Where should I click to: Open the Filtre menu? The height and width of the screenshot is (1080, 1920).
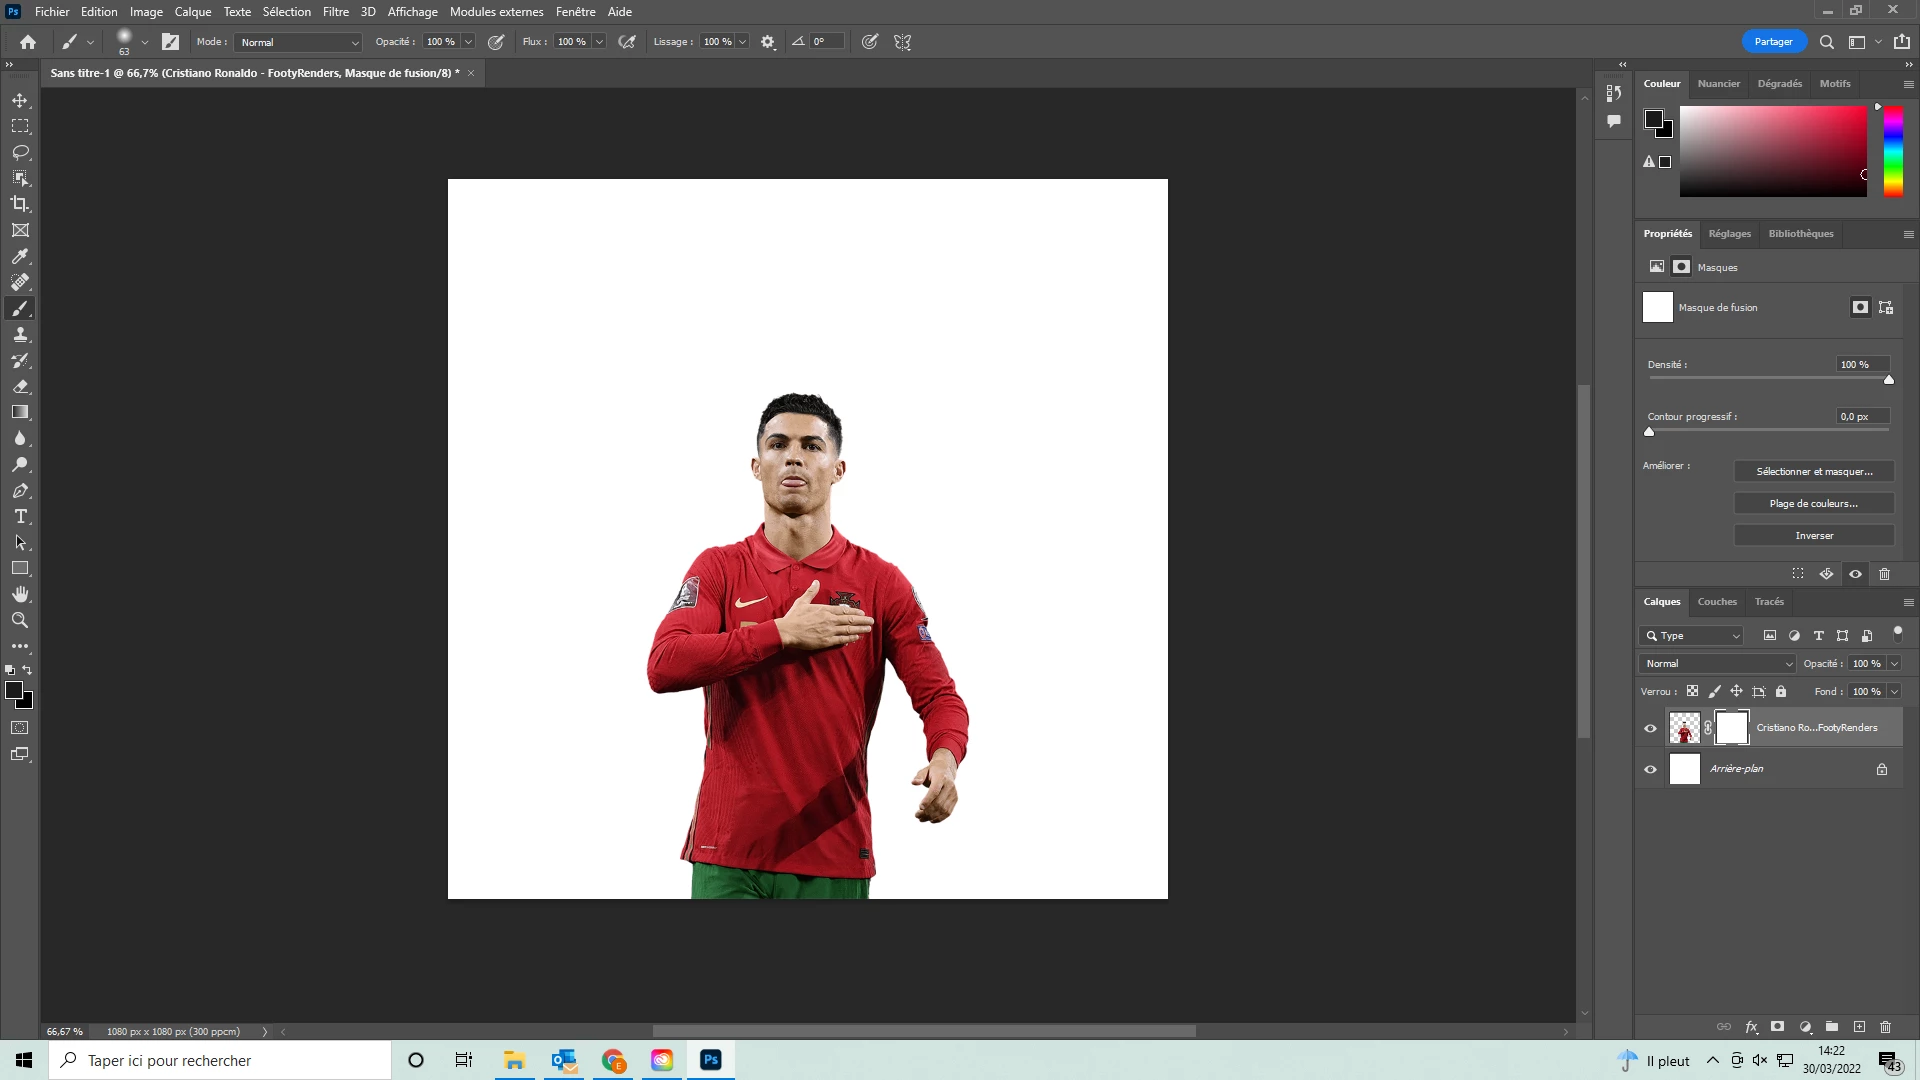tap(335, 12)
